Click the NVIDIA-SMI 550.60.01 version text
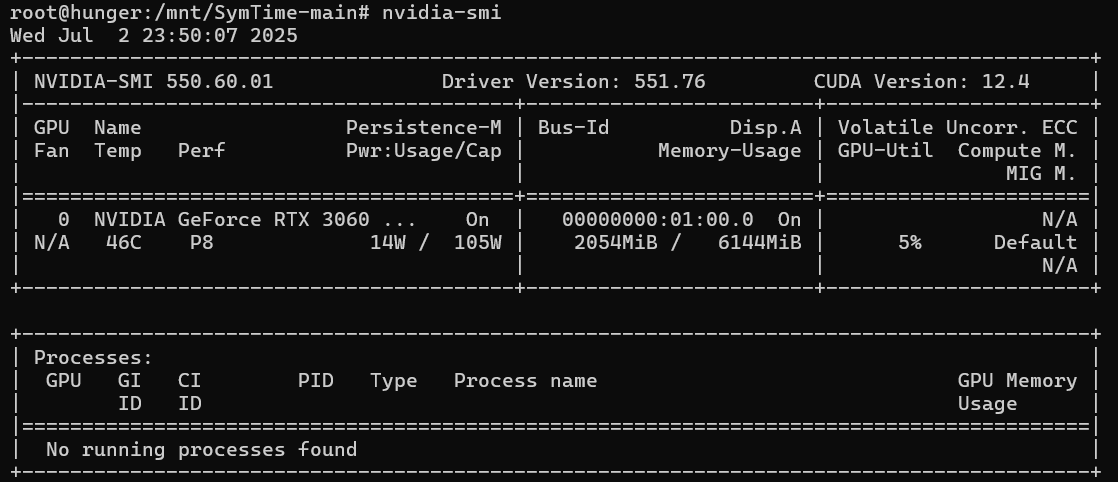Image resolution: width=1118 pixels, height=482 pixels. pos(153,81)
